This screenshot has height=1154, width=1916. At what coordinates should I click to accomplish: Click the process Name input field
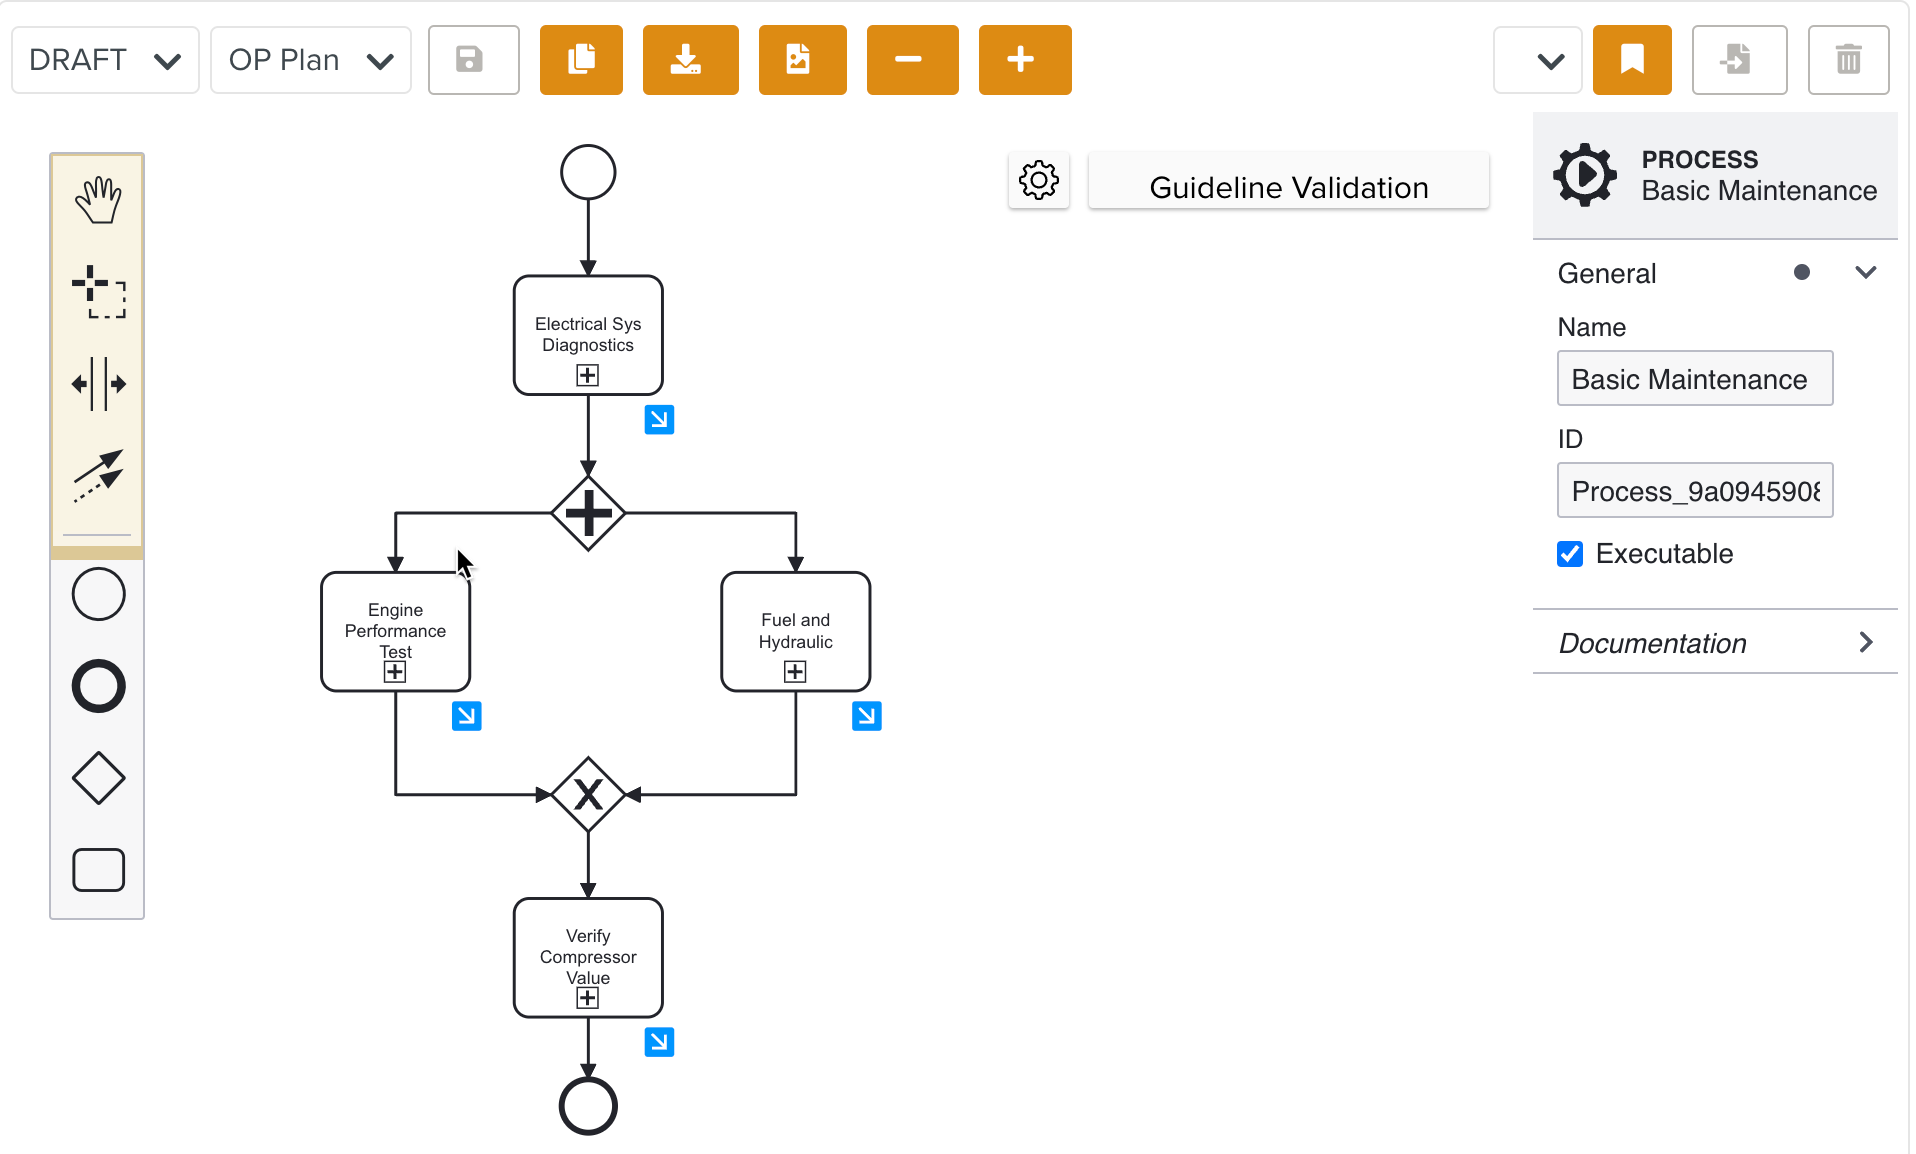point(1694,379)
